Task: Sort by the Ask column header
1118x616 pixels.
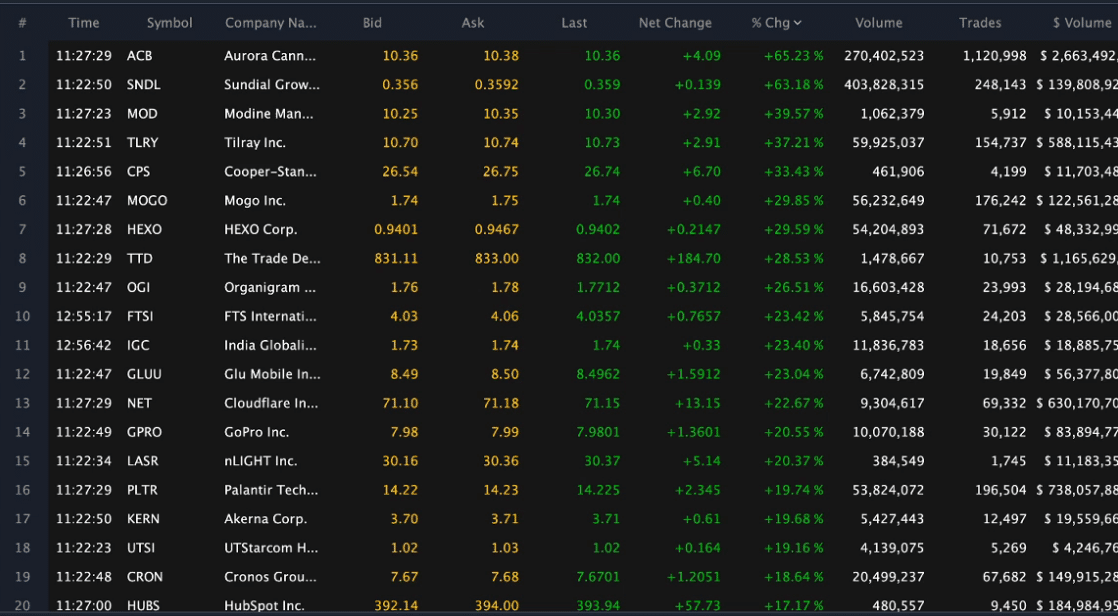Action: (x=473, y=23)
